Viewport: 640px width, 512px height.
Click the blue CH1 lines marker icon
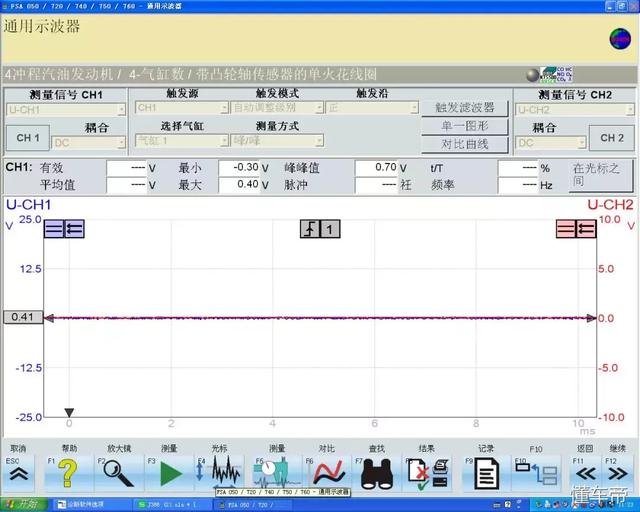[x=54, y=229]
